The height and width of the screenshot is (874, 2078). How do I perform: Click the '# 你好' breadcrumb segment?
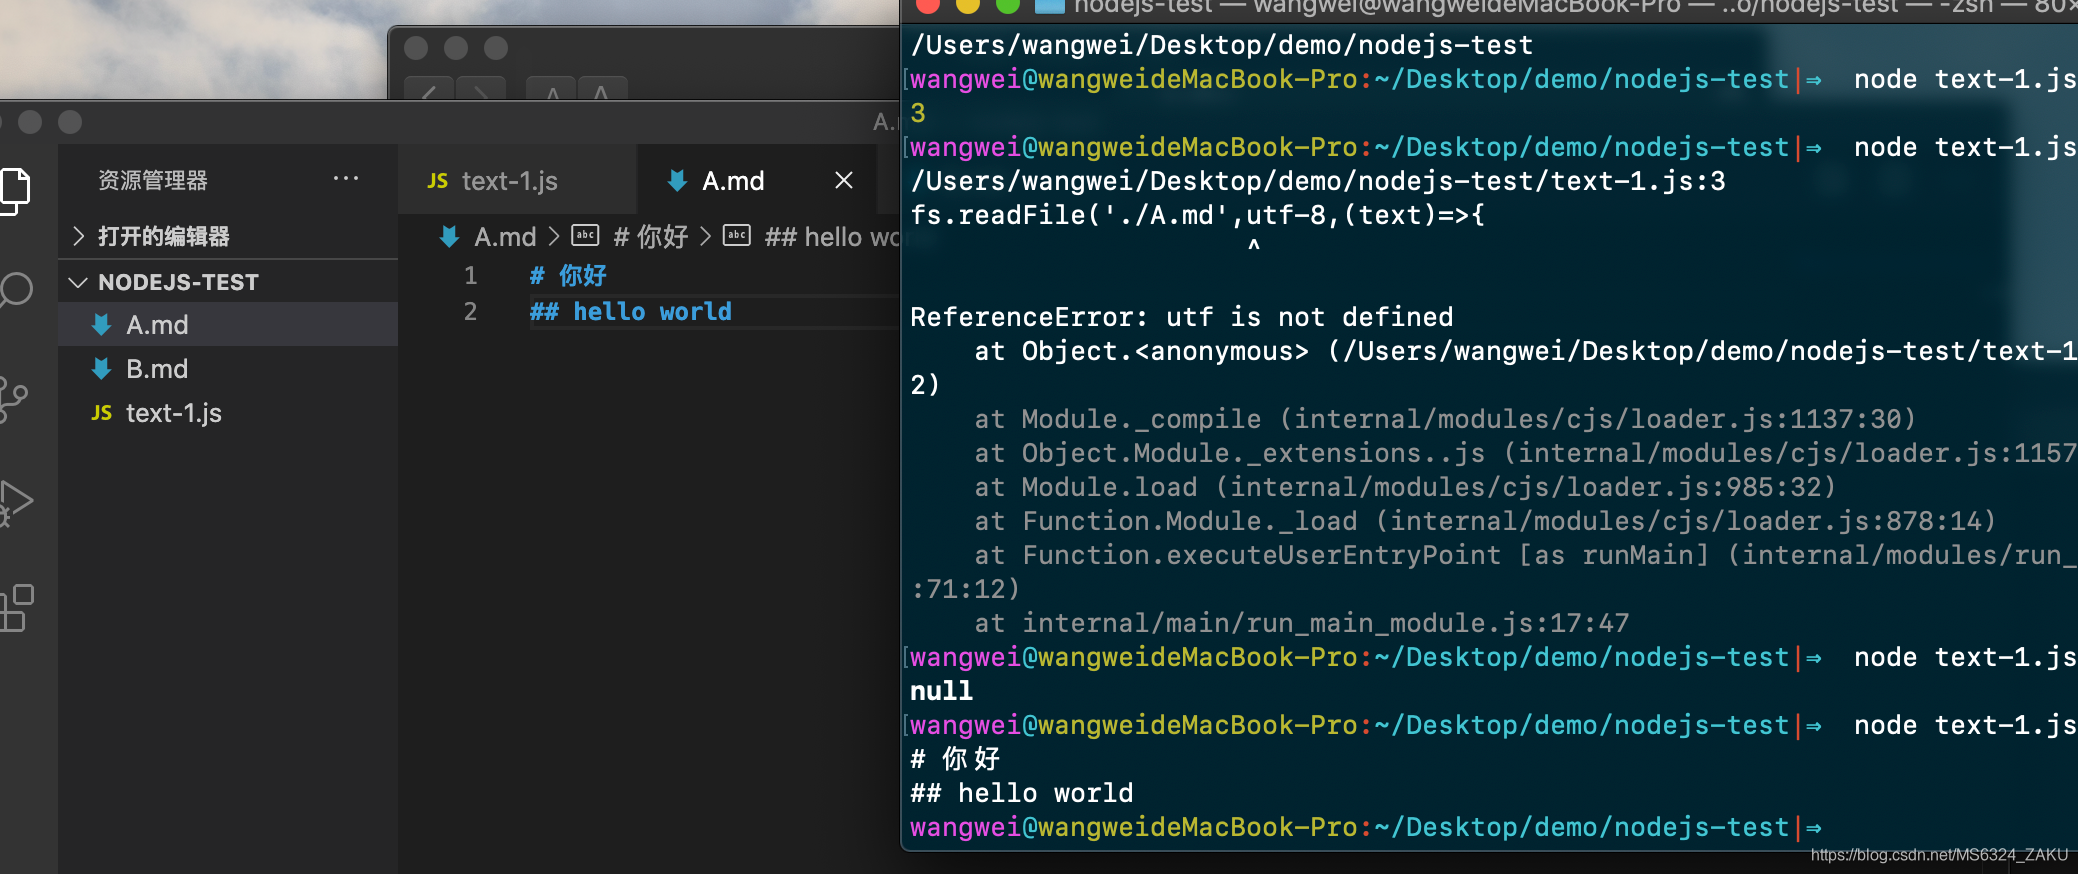click(650, 237)
